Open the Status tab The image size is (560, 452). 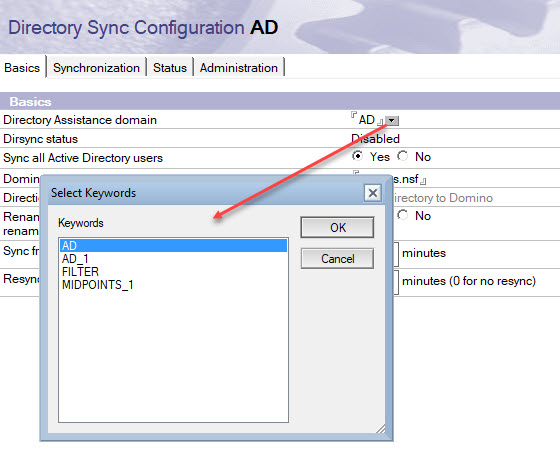click(170, 67)
